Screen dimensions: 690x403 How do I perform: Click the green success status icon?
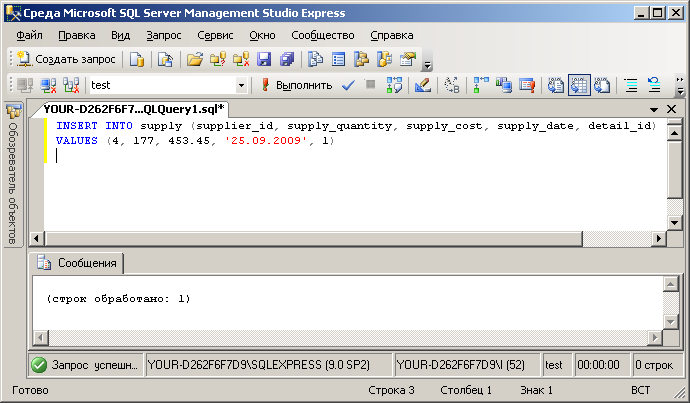pos(39,365)
